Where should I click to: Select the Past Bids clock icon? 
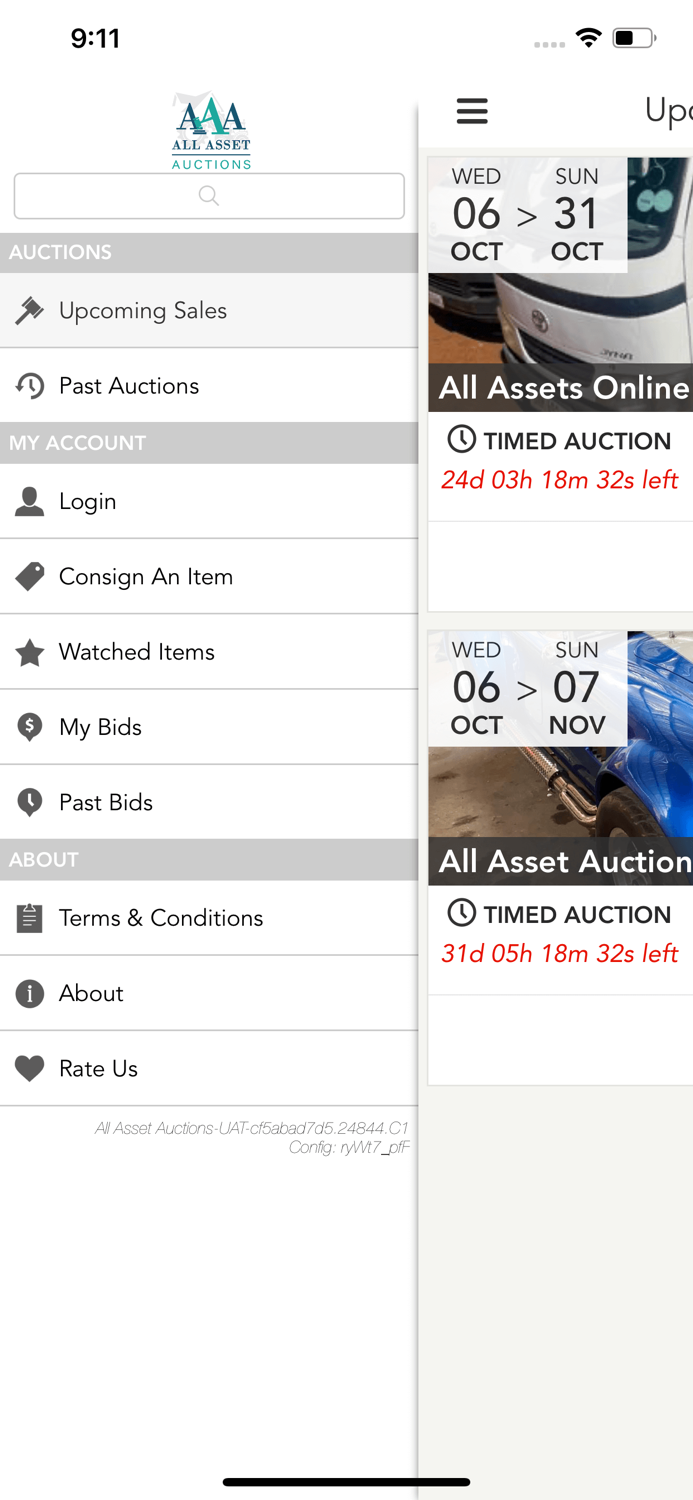(30, 802)
